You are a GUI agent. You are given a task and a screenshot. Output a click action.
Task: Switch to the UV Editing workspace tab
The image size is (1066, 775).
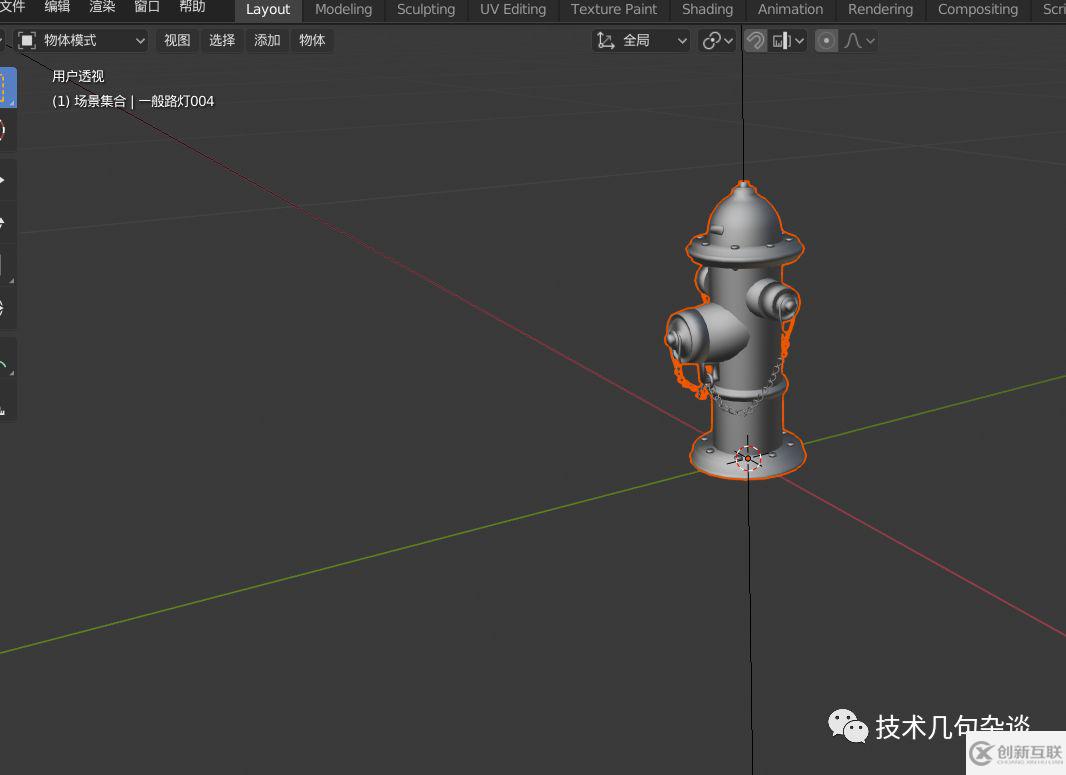pyautogui.click(x=513, y=10)
